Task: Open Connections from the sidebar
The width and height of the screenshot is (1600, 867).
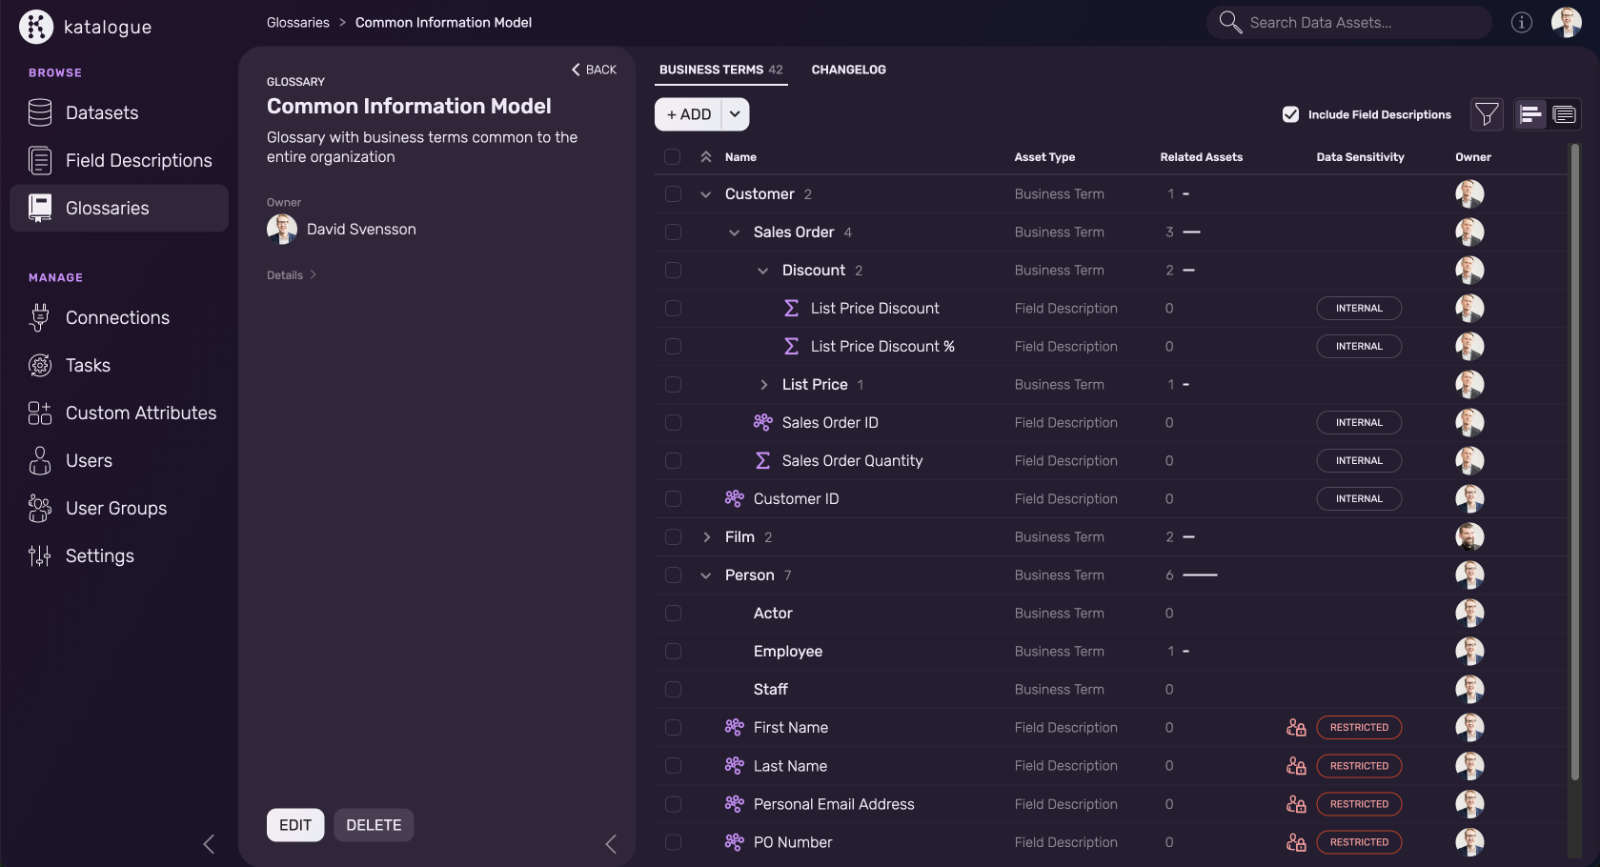Action: click(117, 318)
